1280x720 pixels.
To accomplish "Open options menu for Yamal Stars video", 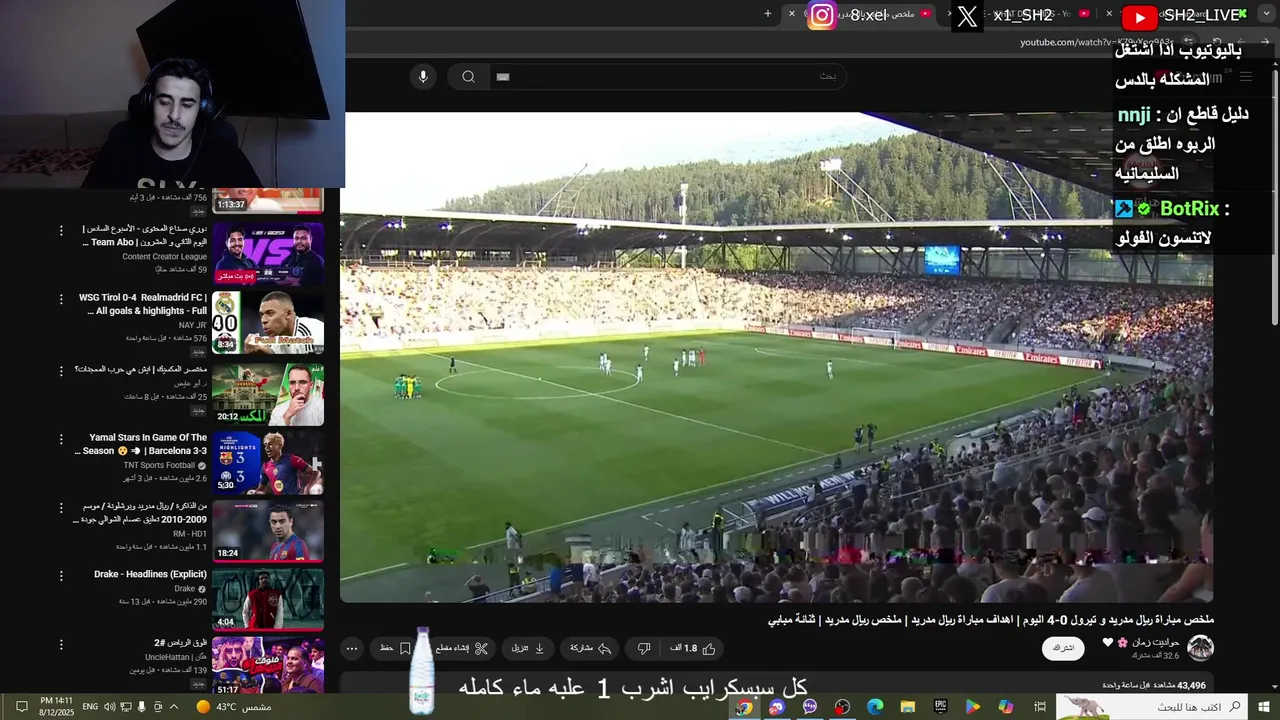I will pyautogui.click(x=61, y=439).
